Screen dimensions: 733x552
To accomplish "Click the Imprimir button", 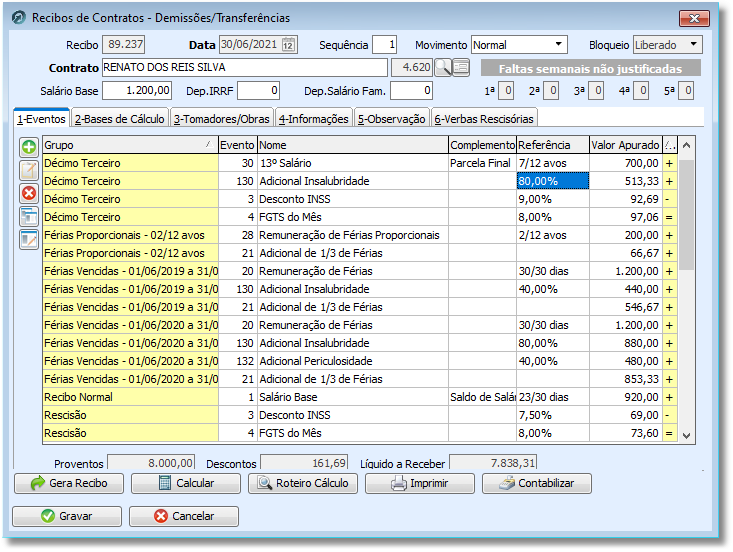I will [x=420, y=483].
